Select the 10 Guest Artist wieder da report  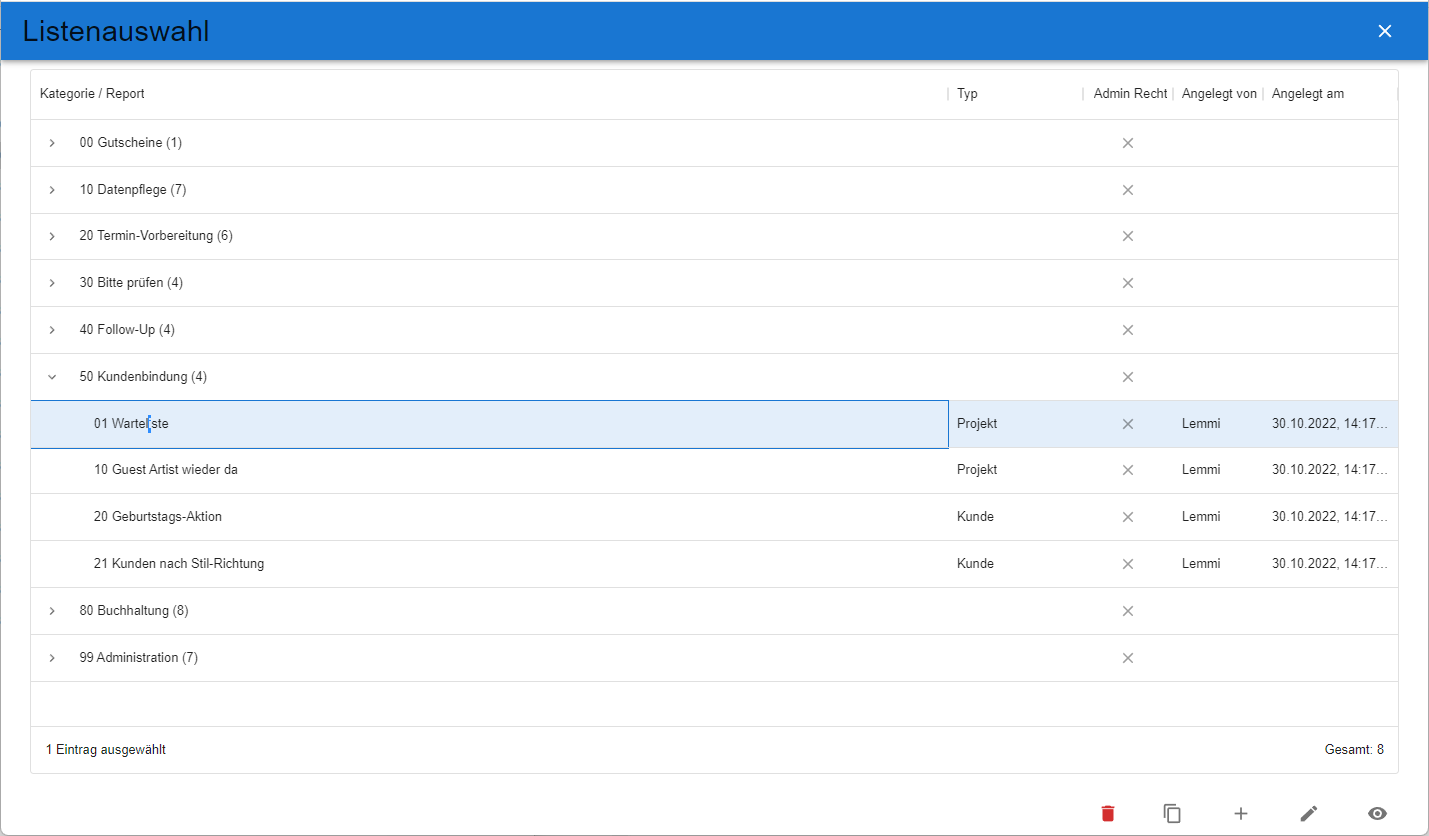[x=166, y=470]
